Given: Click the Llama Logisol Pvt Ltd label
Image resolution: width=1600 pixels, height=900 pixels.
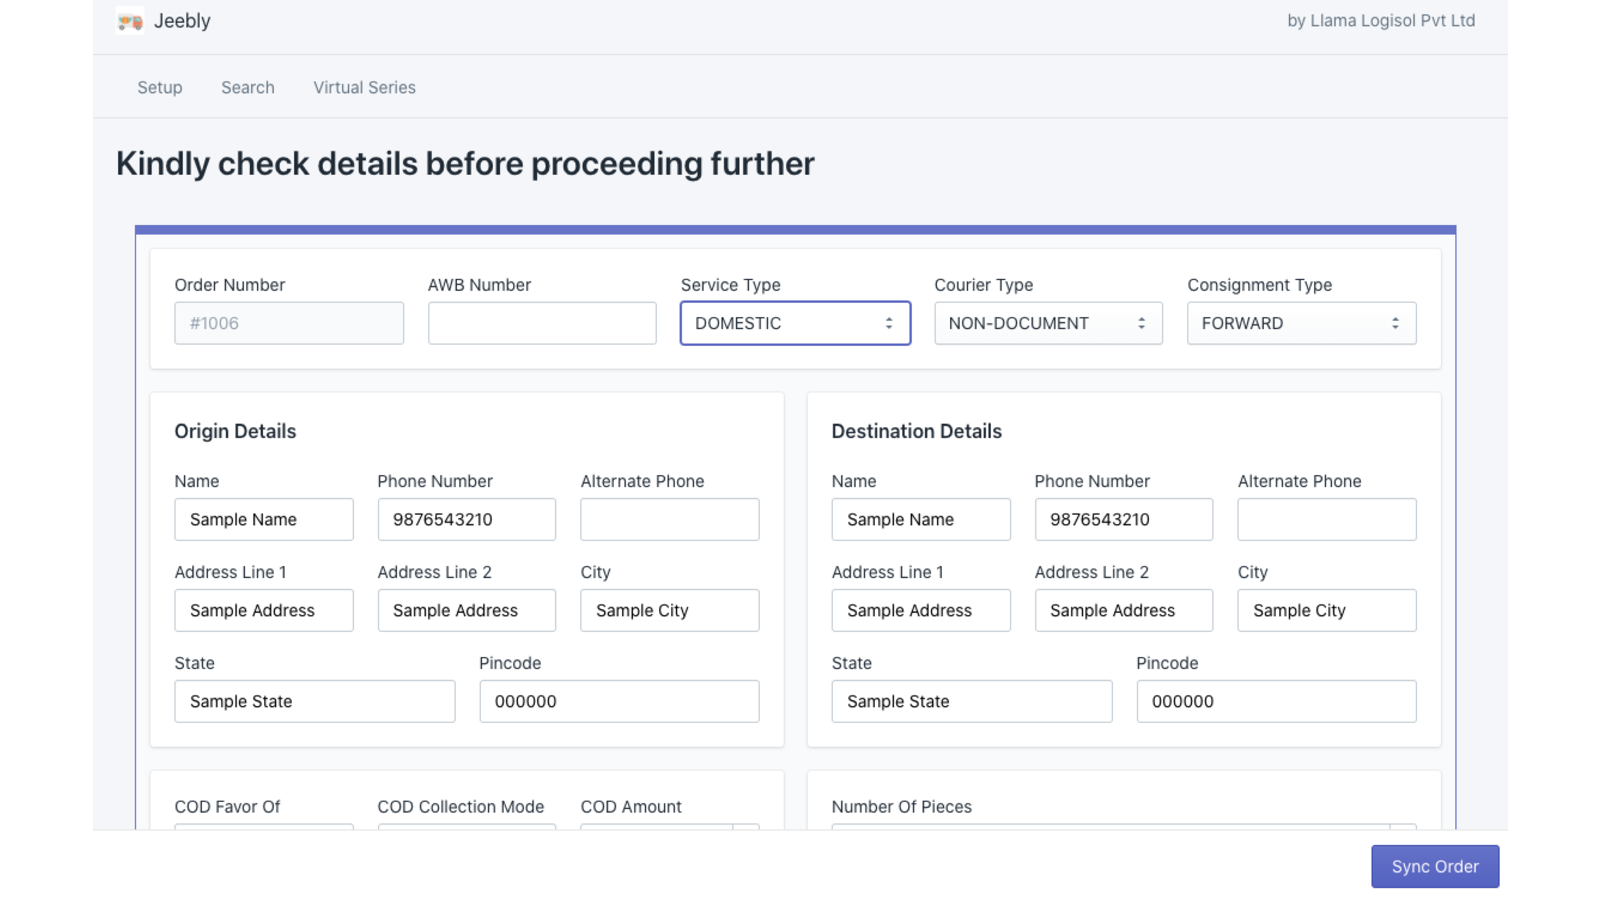Looking at the screenshot, I should coord(1380,20).
